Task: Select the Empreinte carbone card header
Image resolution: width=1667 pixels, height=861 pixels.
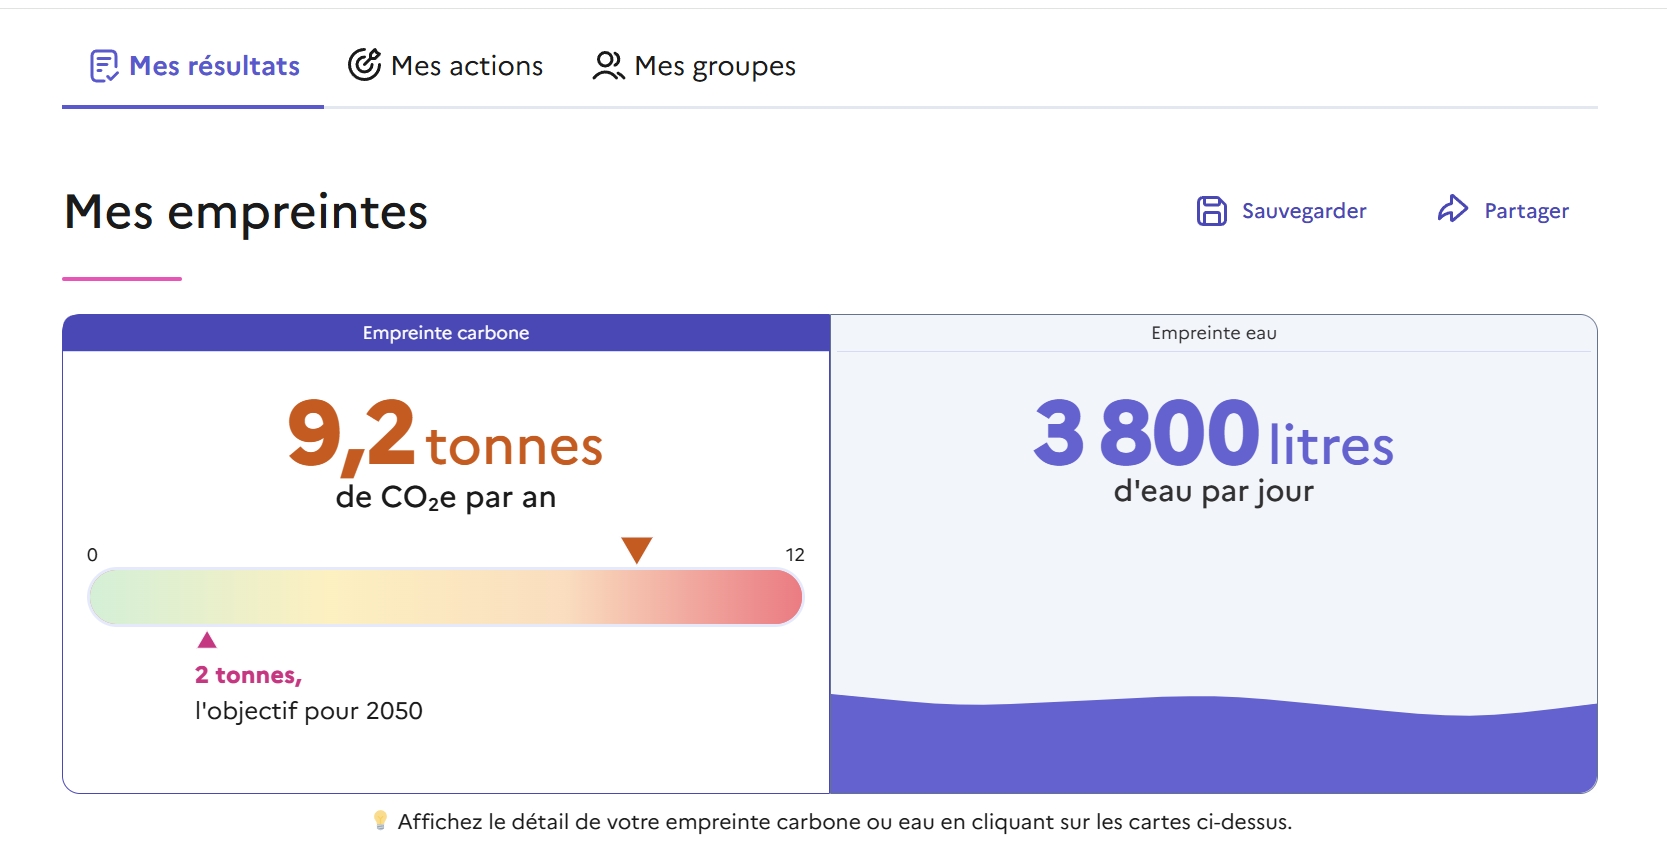Action: [x=446, y=333]
